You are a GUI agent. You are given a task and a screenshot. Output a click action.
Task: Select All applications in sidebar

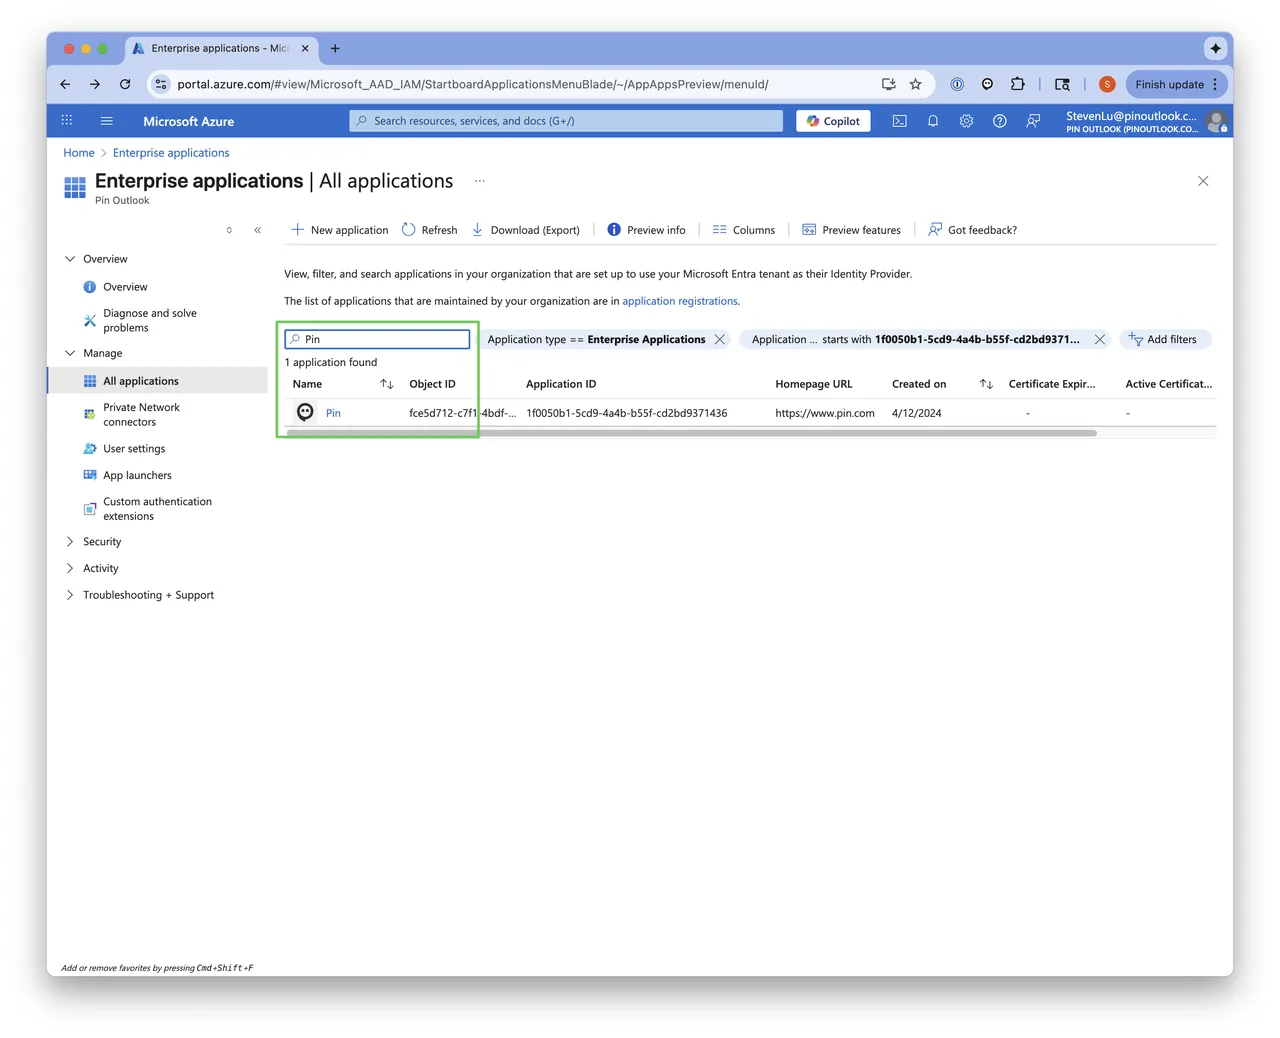(158, 381)
